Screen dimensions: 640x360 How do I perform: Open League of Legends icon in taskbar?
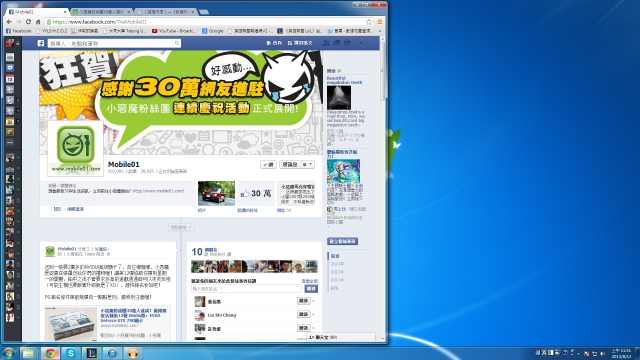(x=91, y=353)
